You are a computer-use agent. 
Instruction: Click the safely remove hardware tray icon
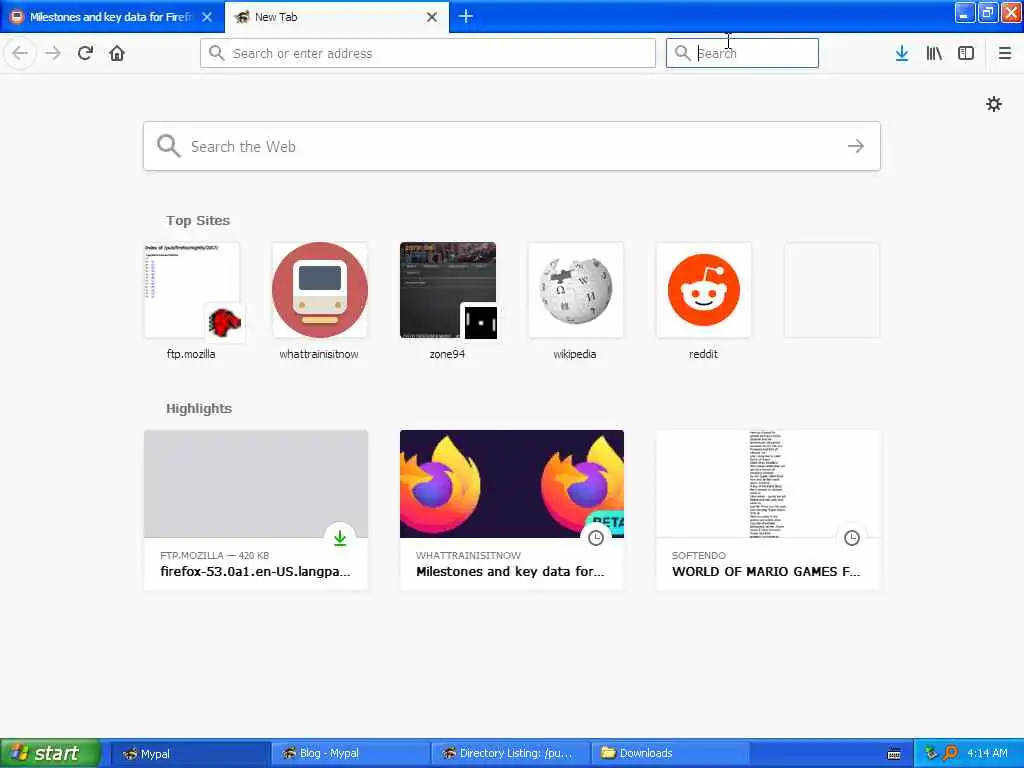click(x=931, y=753)
